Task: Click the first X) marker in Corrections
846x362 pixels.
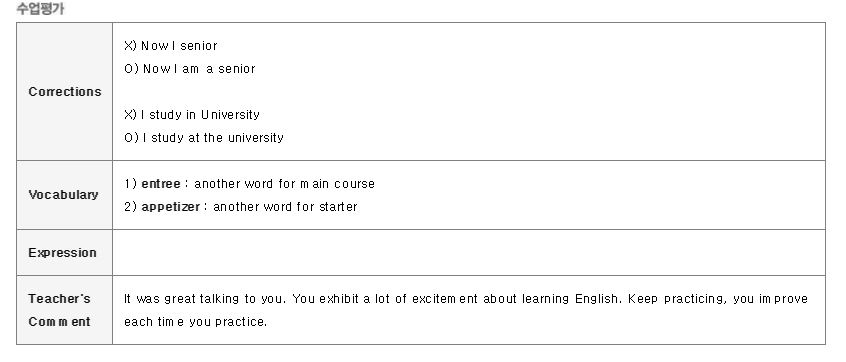Action: click(131, 46)
